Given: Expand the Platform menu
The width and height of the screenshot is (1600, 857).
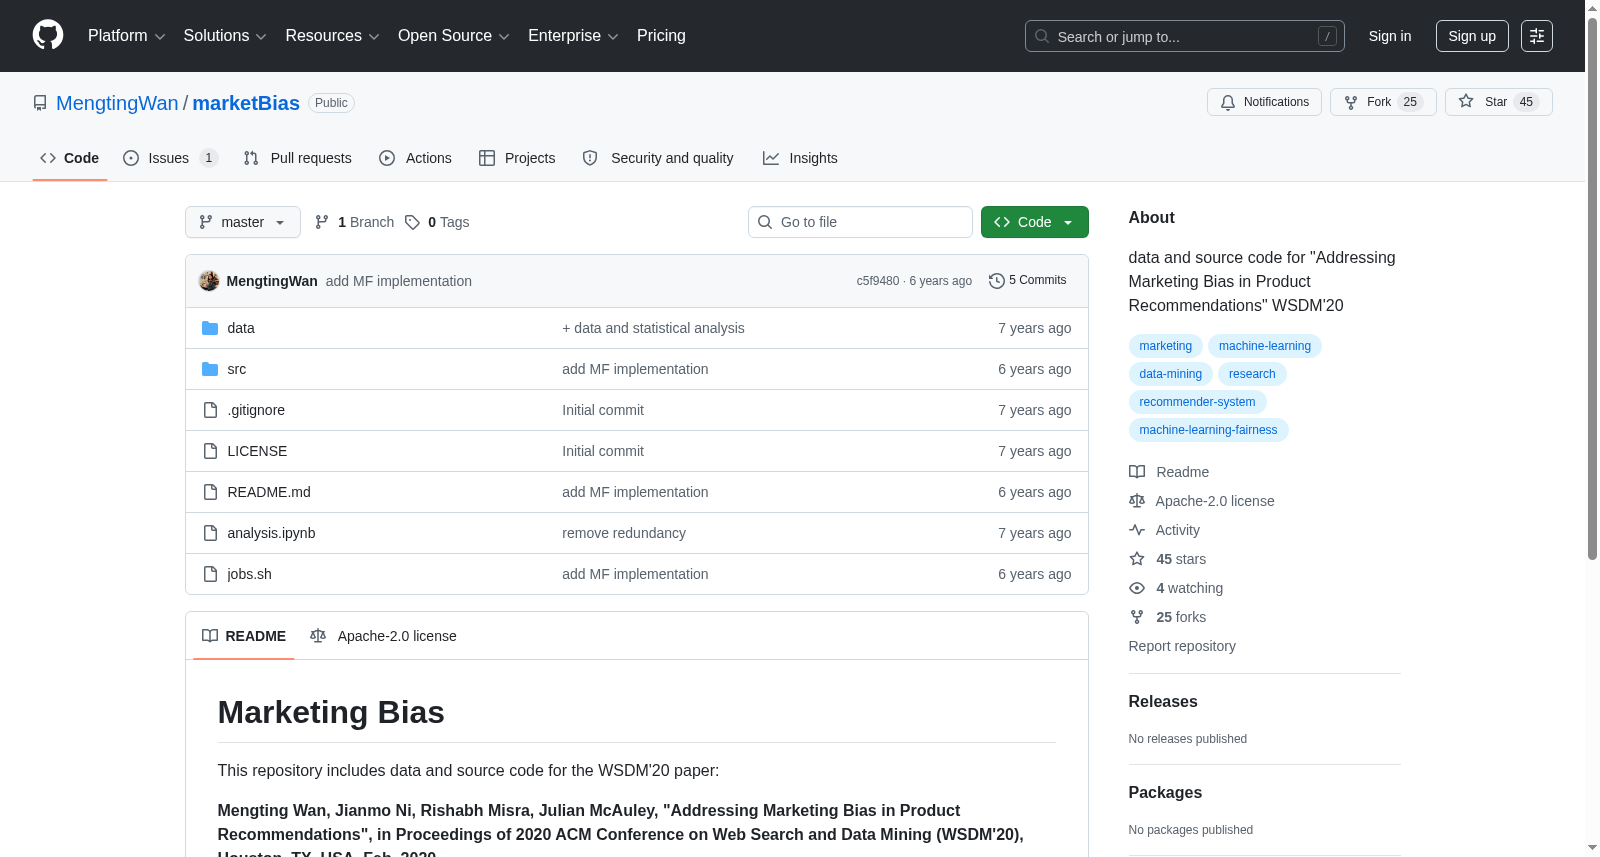Looking at the screenshot, I should point(127,36).
